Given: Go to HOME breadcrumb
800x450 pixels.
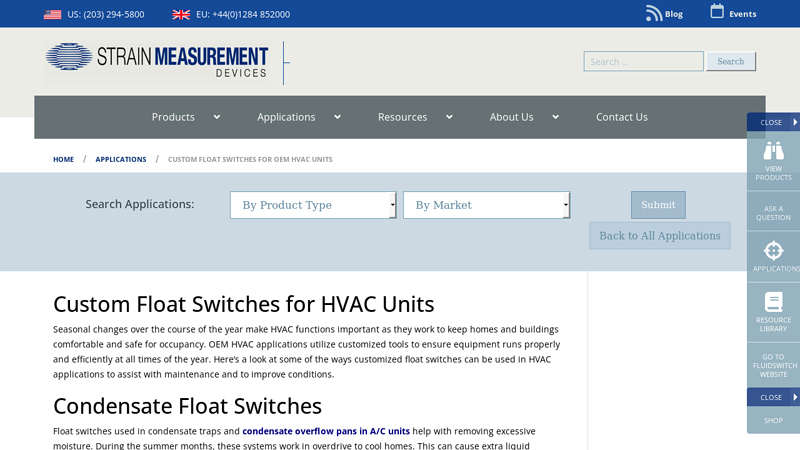Looking at the screenshot, I should [63, 159].
